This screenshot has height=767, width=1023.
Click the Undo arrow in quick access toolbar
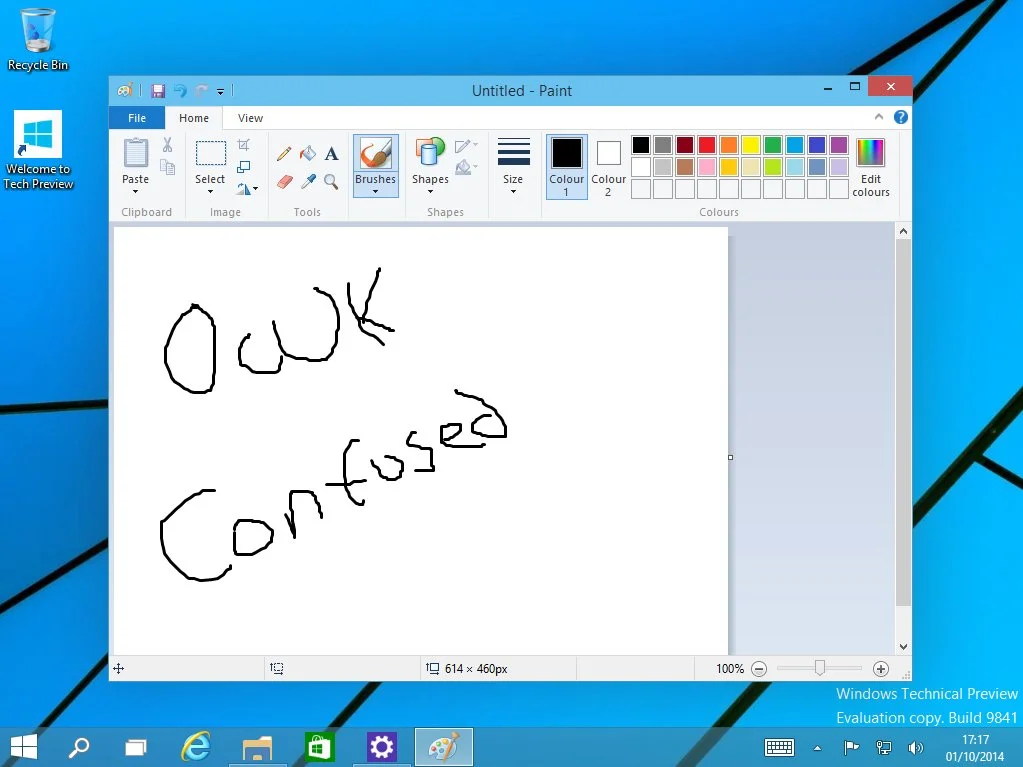tap(180, 91)
